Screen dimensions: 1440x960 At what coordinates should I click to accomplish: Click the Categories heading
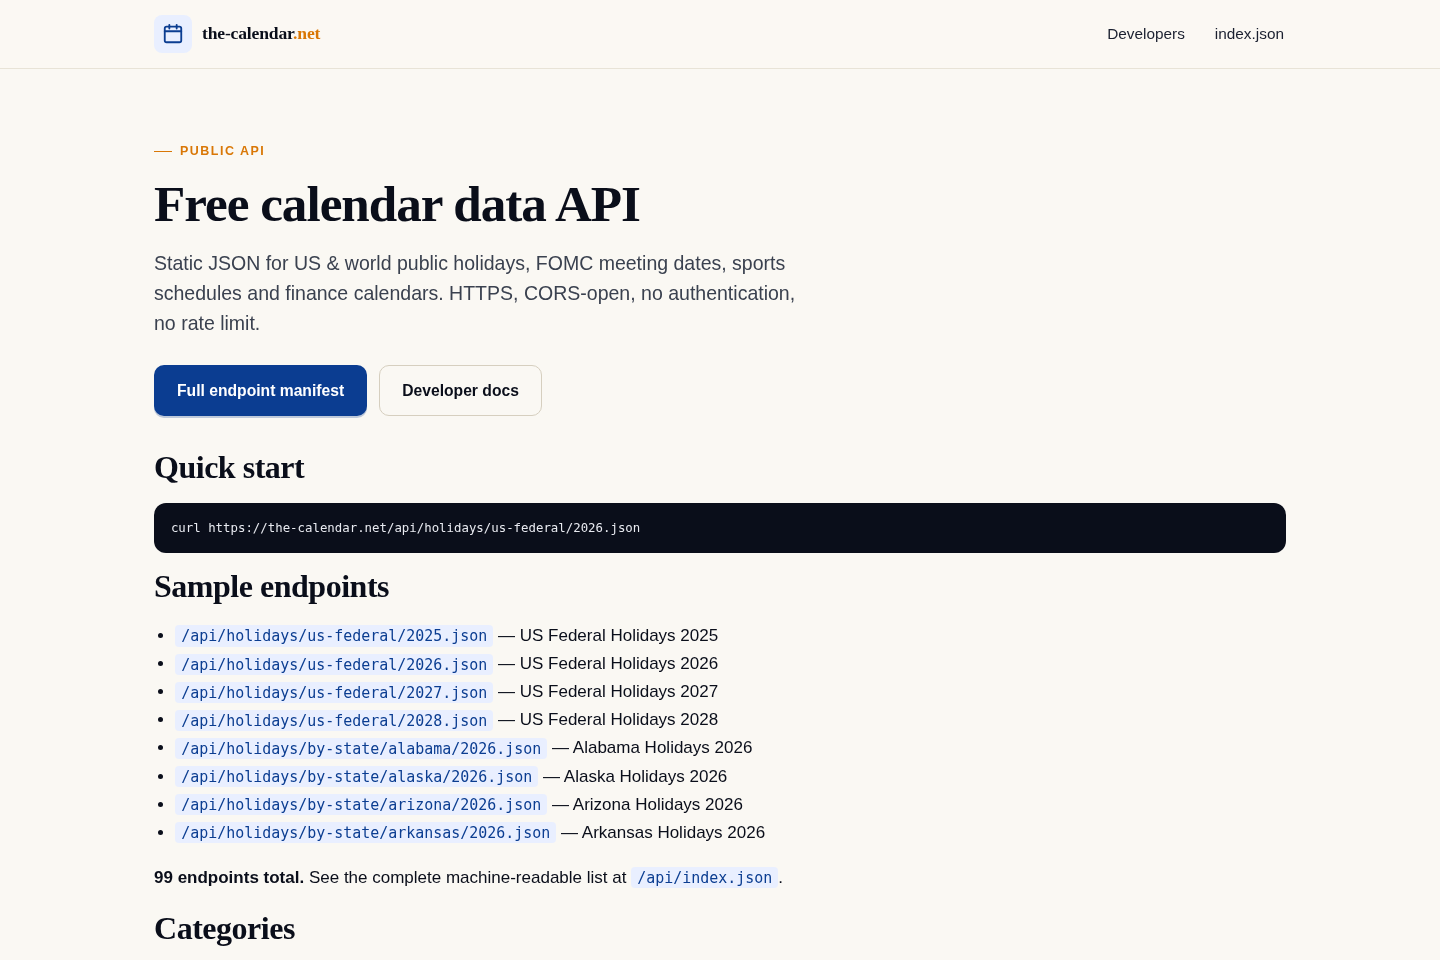click(x=224, y=929)
